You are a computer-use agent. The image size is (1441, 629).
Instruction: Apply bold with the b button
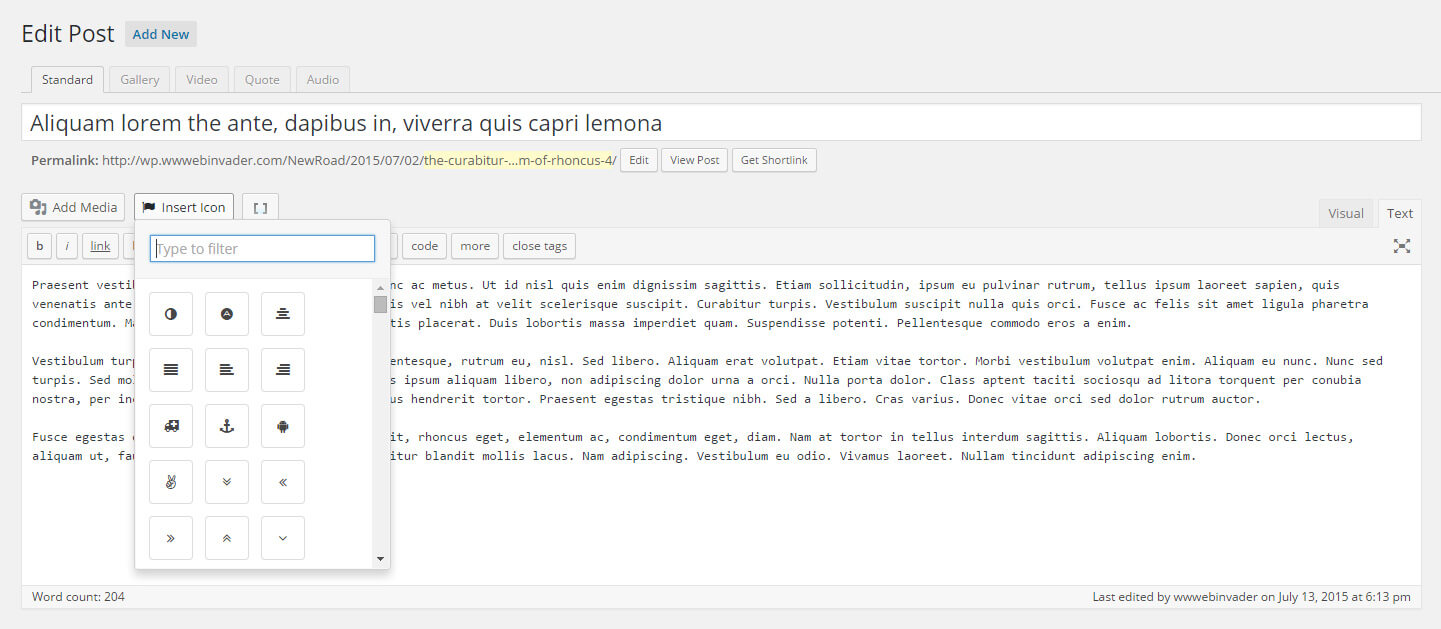(x=39, y=246)
